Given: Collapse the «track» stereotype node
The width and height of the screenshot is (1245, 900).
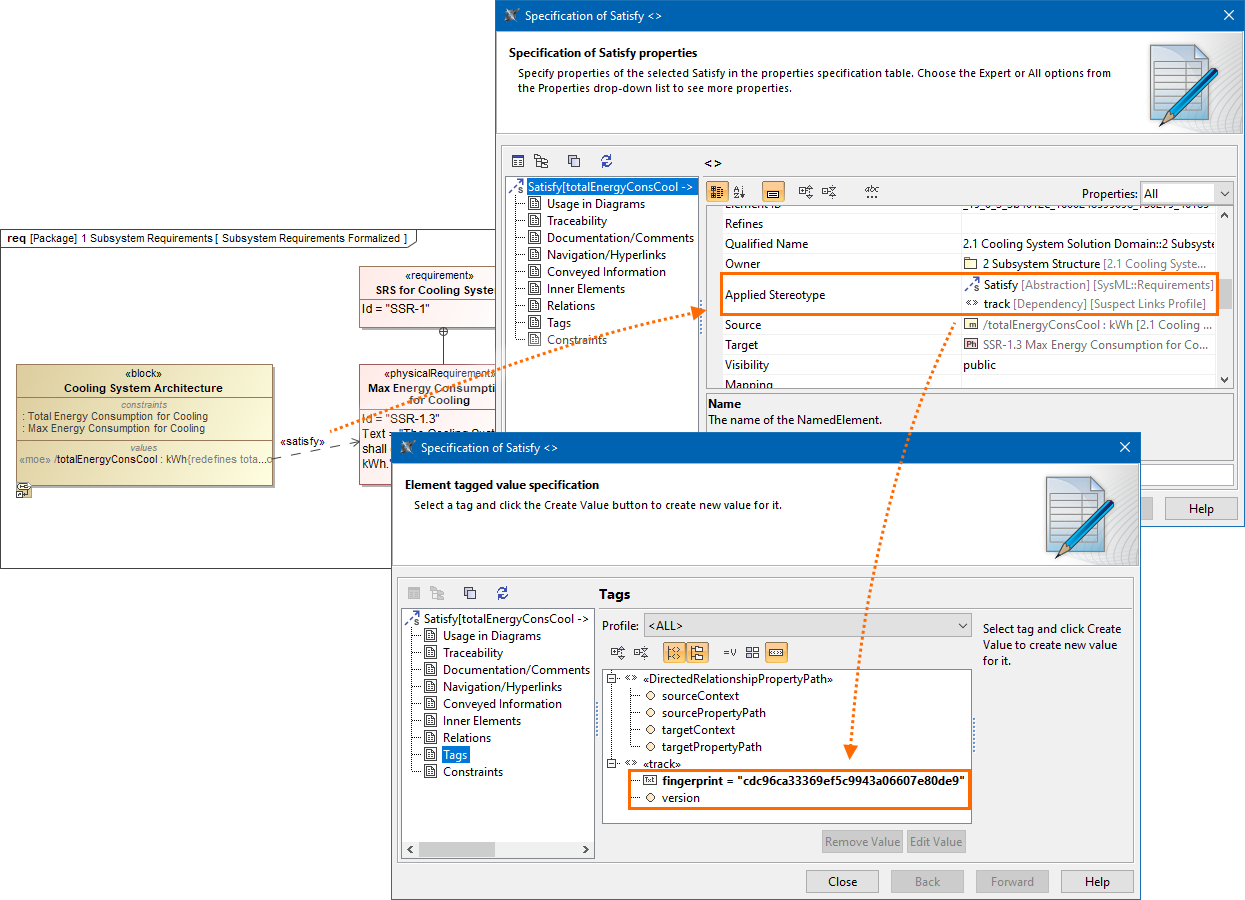Looking at the screenshot, I should click(x=610, y=764).
